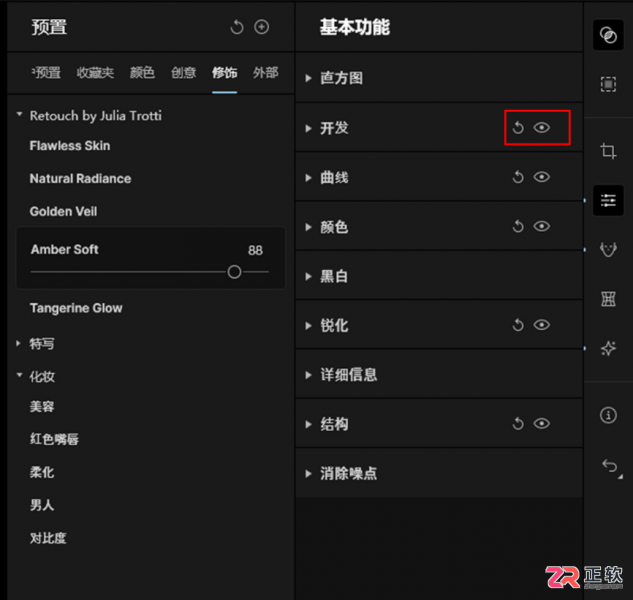Expand the 锐化 section arrow
Screen dimensions: 633x600
(x=309, y=326)
